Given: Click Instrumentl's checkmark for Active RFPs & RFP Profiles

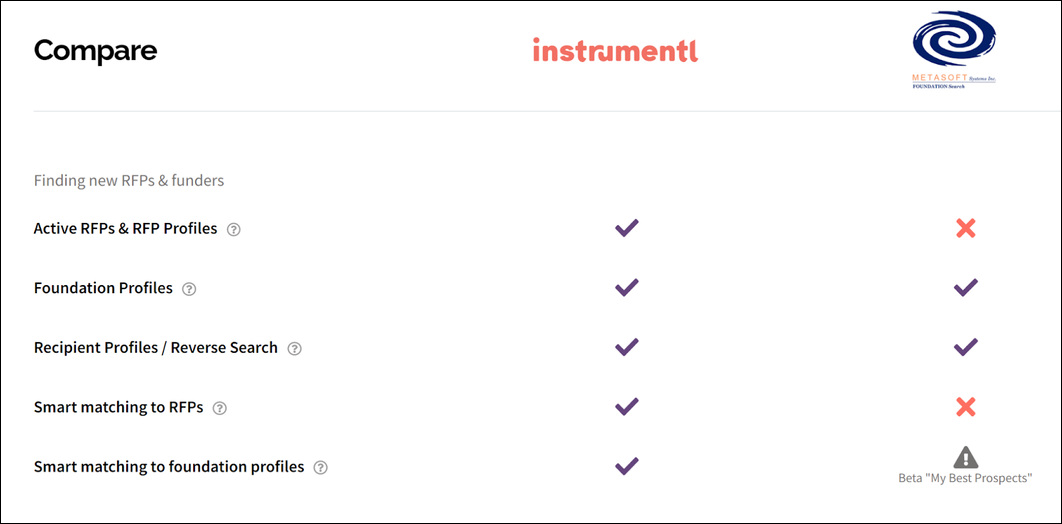Looking at the screenshot, I should (626, 228).
